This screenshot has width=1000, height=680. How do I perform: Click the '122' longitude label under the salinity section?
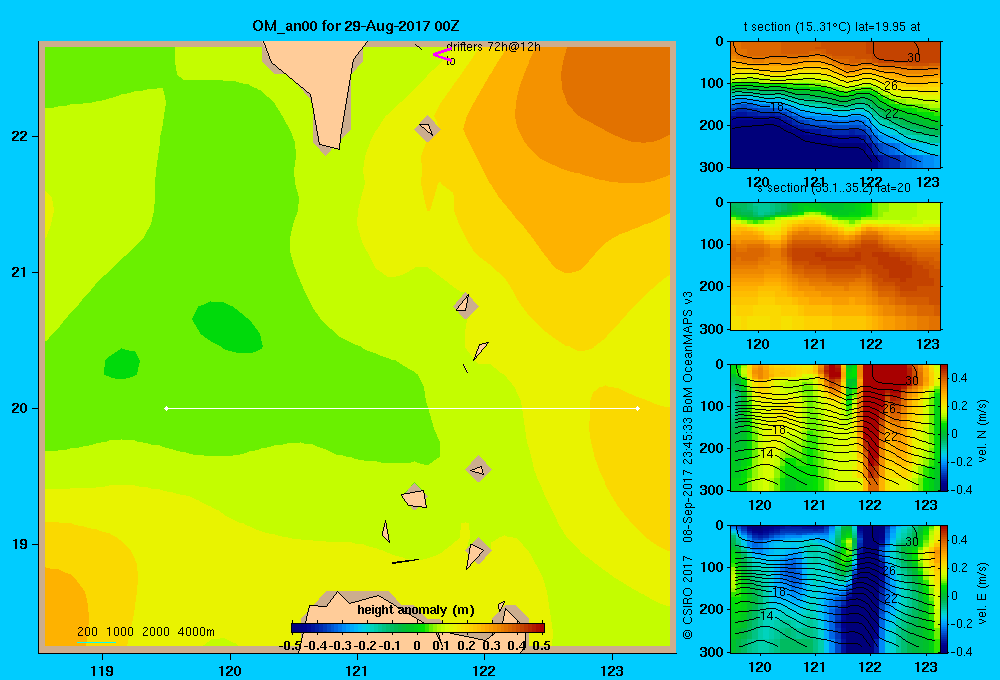pyautogui.click(x=871, y=344)
